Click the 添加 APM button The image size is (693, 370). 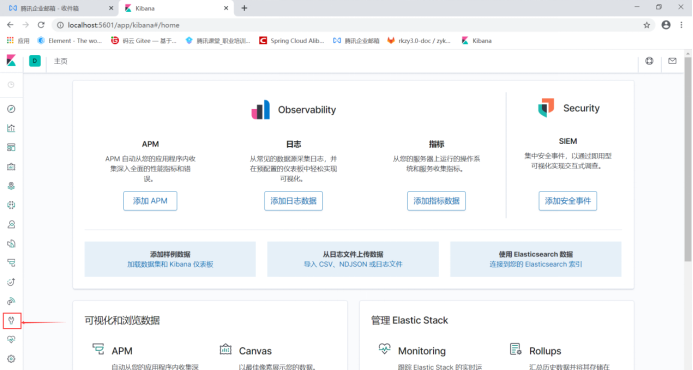click(150, 201)
